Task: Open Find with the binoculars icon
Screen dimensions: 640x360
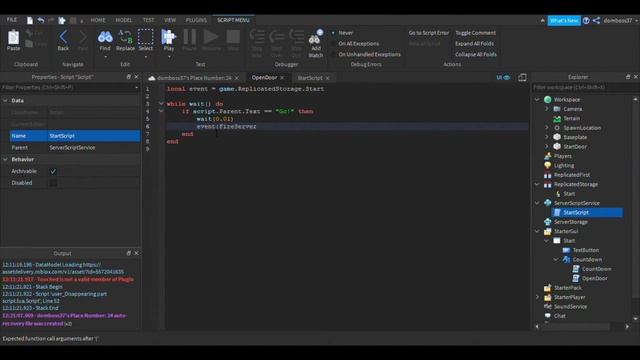Action: [105, 37]
